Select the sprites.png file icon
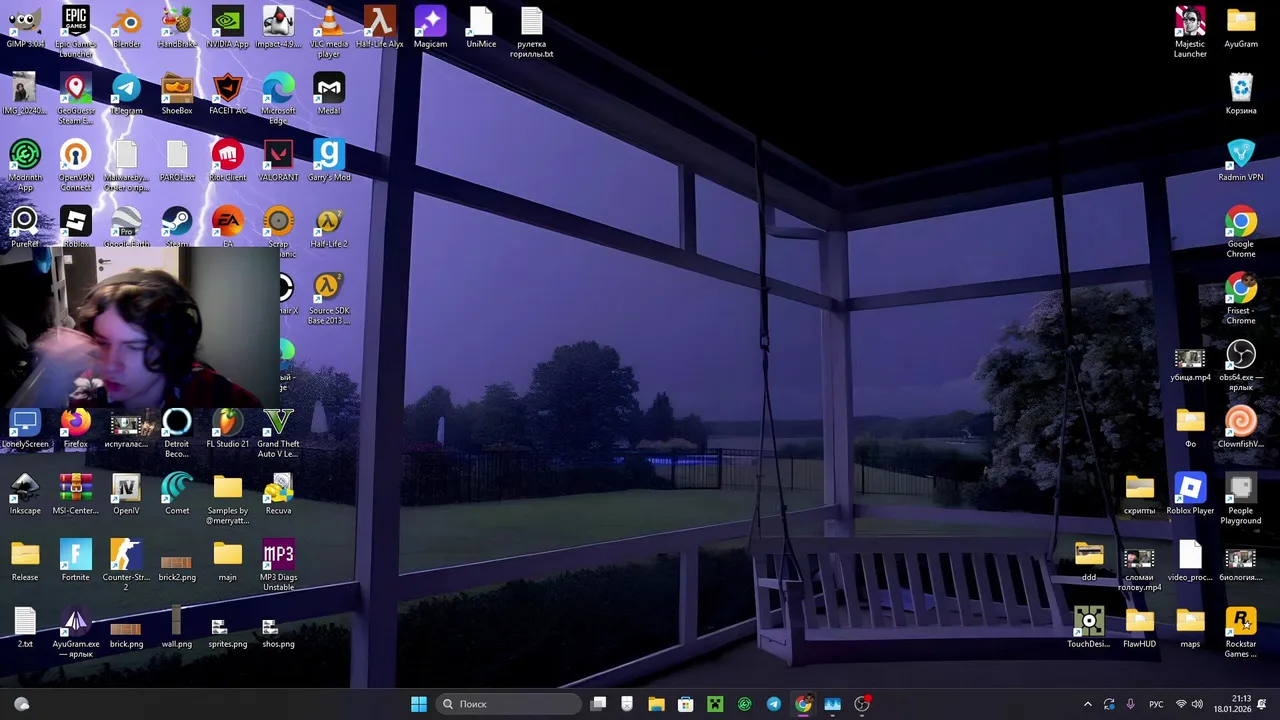The width and height of the screenshot is (1280, 720). click(x=228, y=628)
